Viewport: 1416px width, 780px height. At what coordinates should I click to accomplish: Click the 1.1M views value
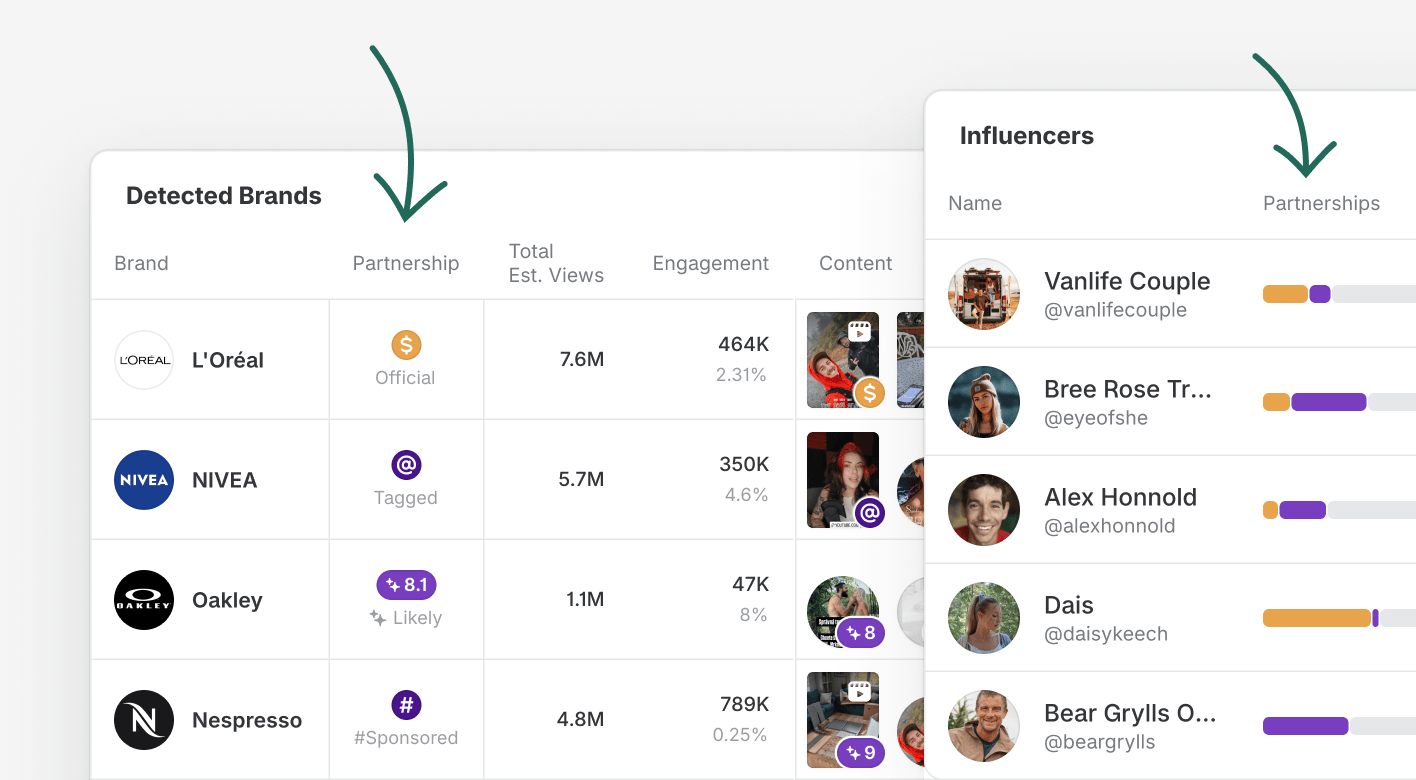[585, 599]
